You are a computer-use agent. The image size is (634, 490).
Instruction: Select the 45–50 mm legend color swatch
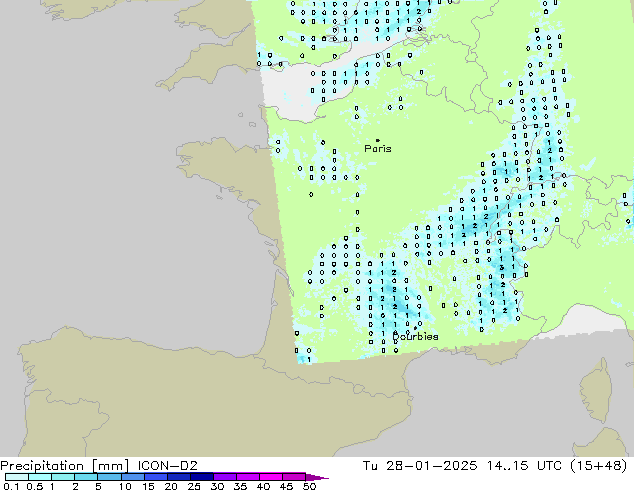[x=294, y=477]
